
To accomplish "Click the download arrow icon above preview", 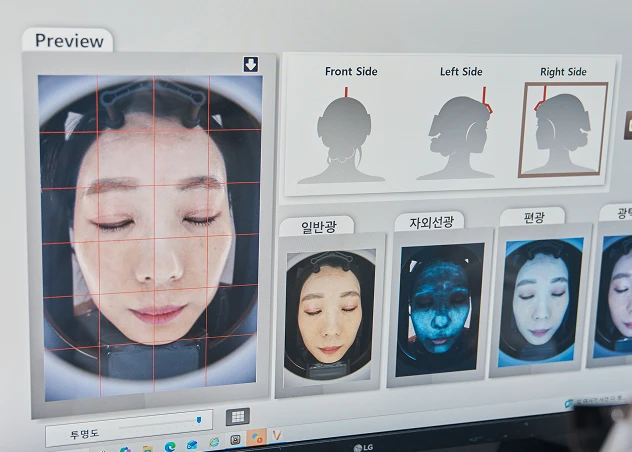I will 251,65.
